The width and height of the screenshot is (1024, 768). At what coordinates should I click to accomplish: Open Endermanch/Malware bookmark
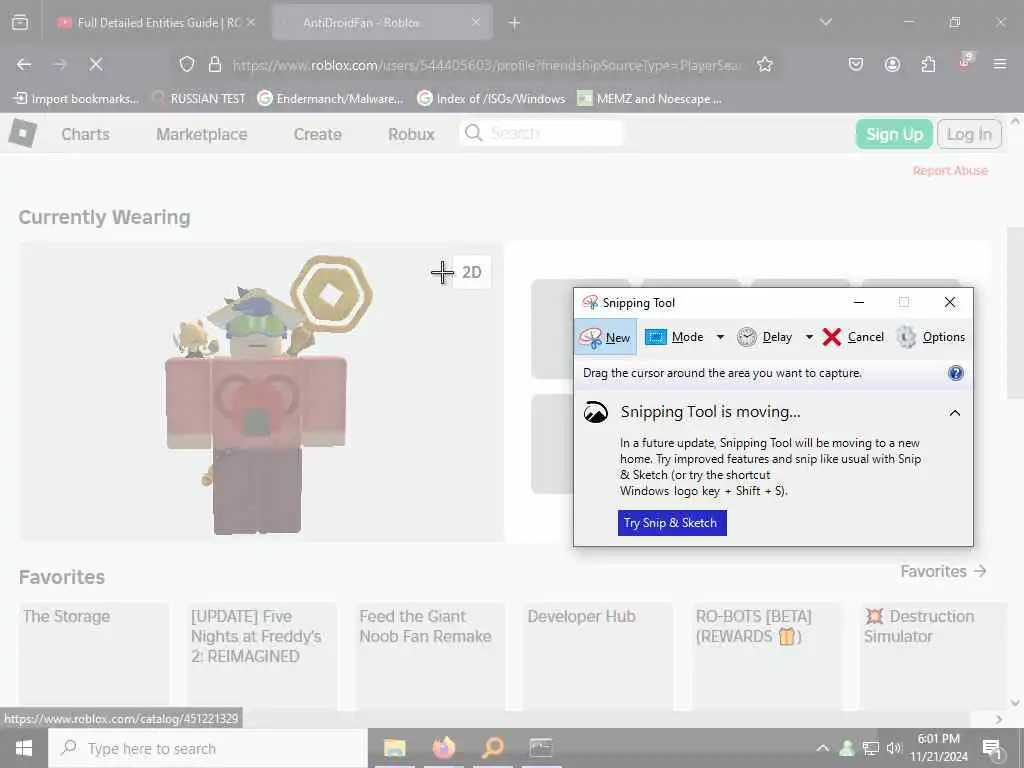pyautogui.click(x=330, y=99)
